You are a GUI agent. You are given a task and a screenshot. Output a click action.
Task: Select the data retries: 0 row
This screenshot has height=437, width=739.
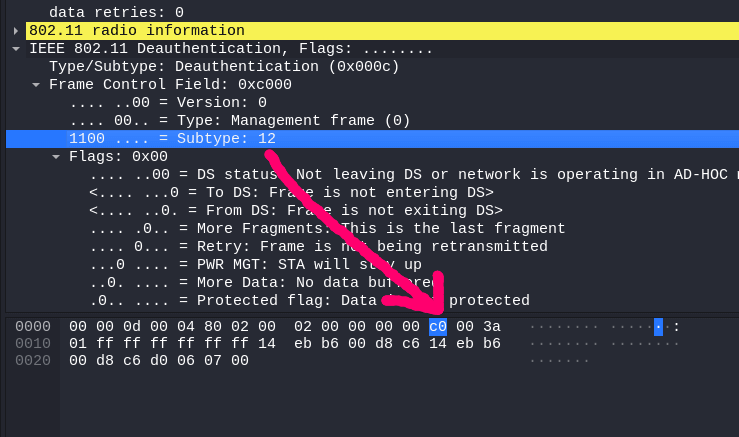(116, 12)
